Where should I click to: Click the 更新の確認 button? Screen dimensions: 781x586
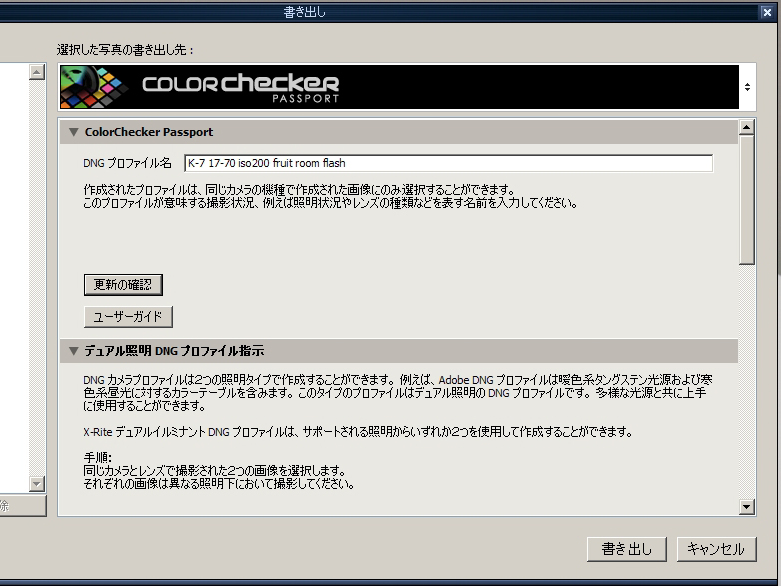tap(123, 285)
